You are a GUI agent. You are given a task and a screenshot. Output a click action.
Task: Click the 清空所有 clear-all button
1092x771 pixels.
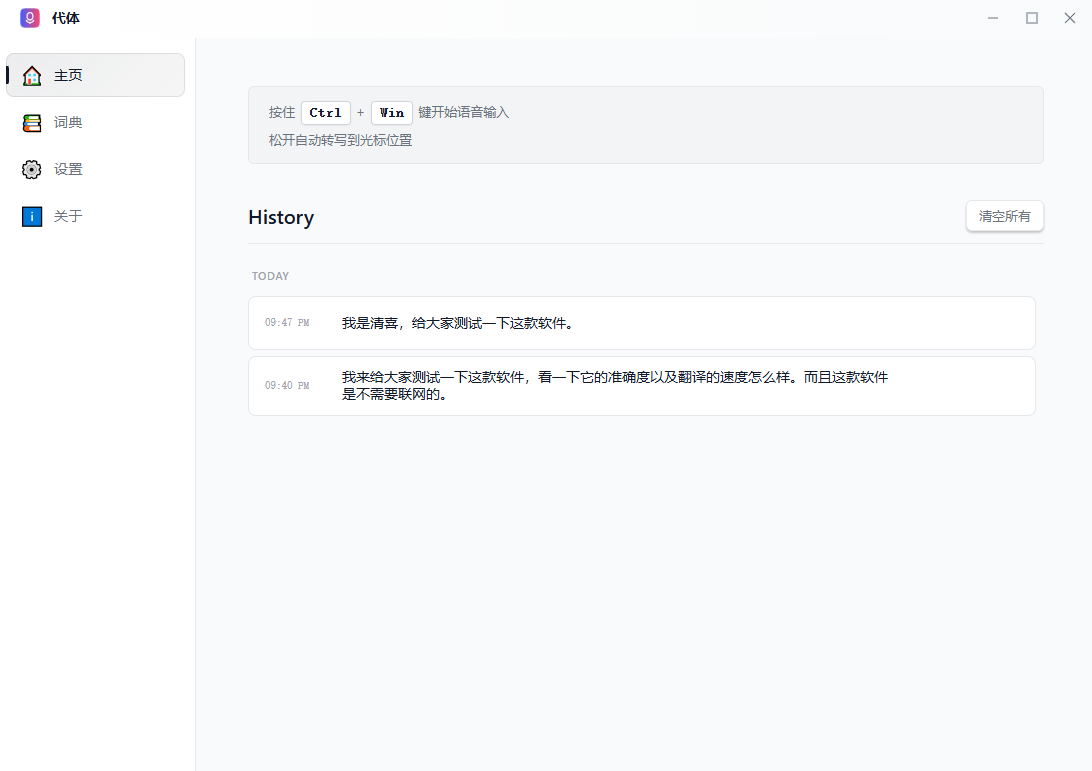[1004, 216]
